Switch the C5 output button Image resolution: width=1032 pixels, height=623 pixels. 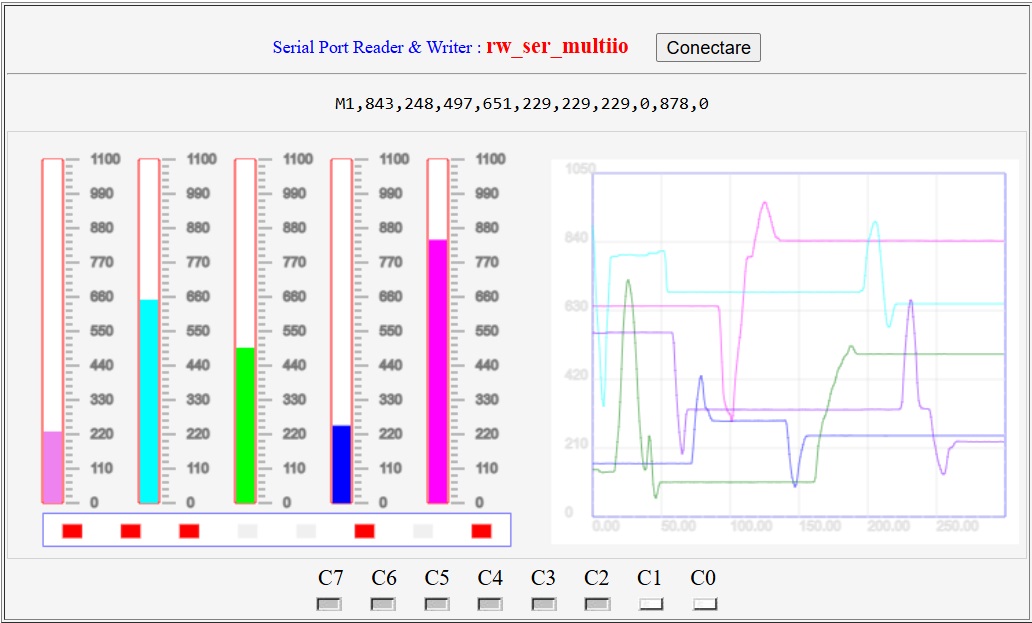pos(436,604)
